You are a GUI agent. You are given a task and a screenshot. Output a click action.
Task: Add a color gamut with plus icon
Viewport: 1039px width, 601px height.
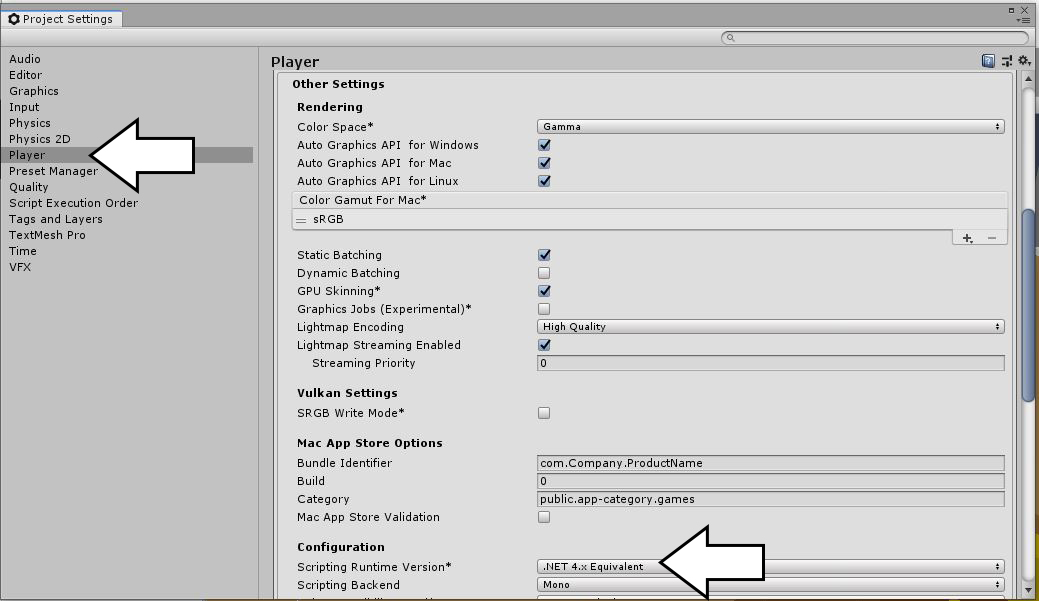tap(967, 238)
